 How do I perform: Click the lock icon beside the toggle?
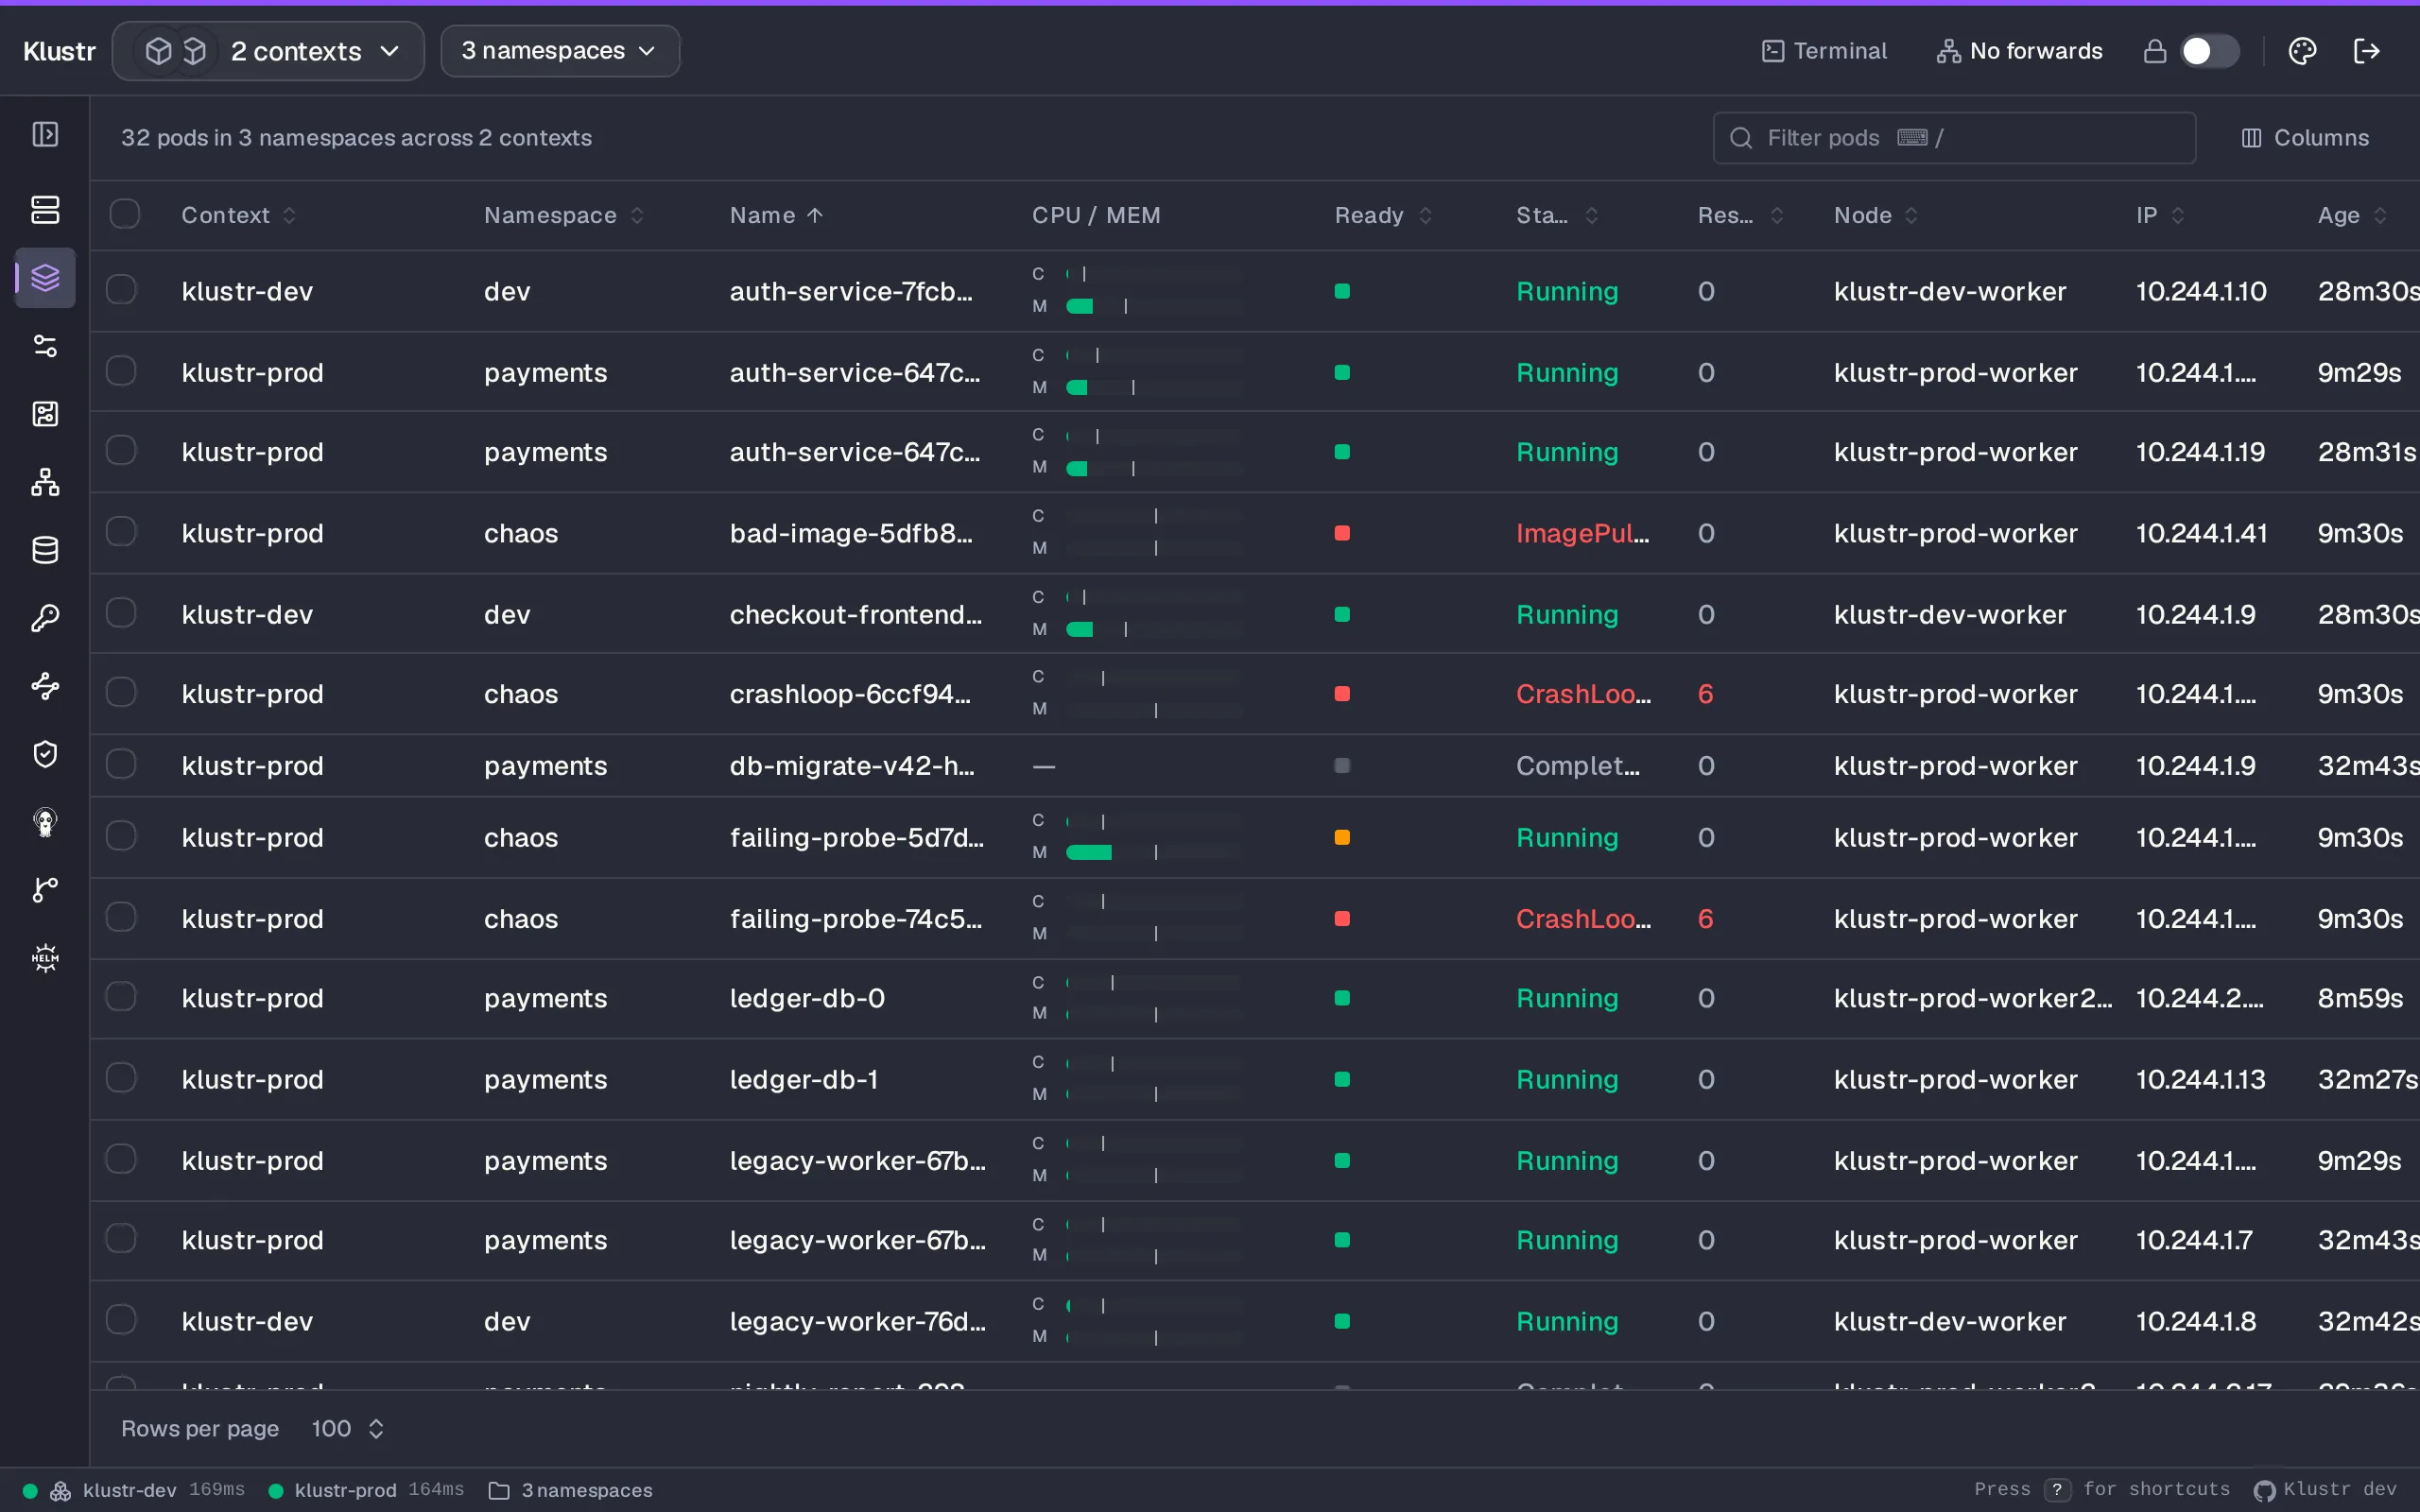pos(2155,51)
